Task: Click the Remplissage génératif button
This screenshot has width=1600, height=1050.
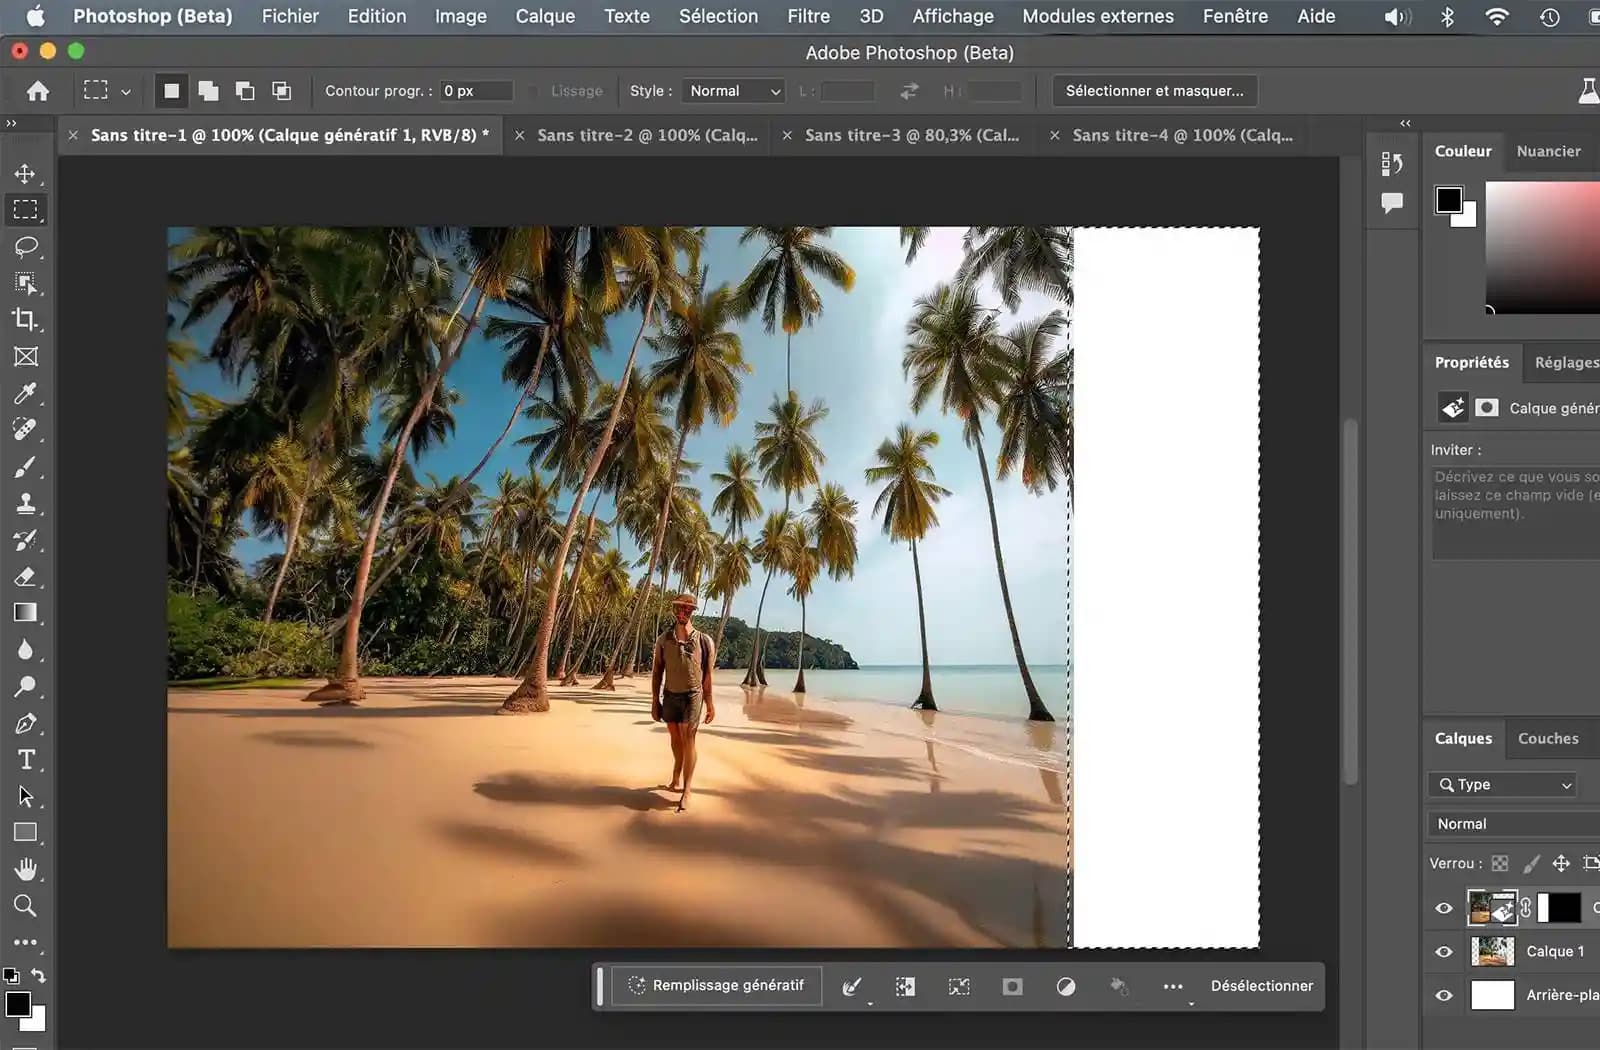Action: (x=716, y=986)
